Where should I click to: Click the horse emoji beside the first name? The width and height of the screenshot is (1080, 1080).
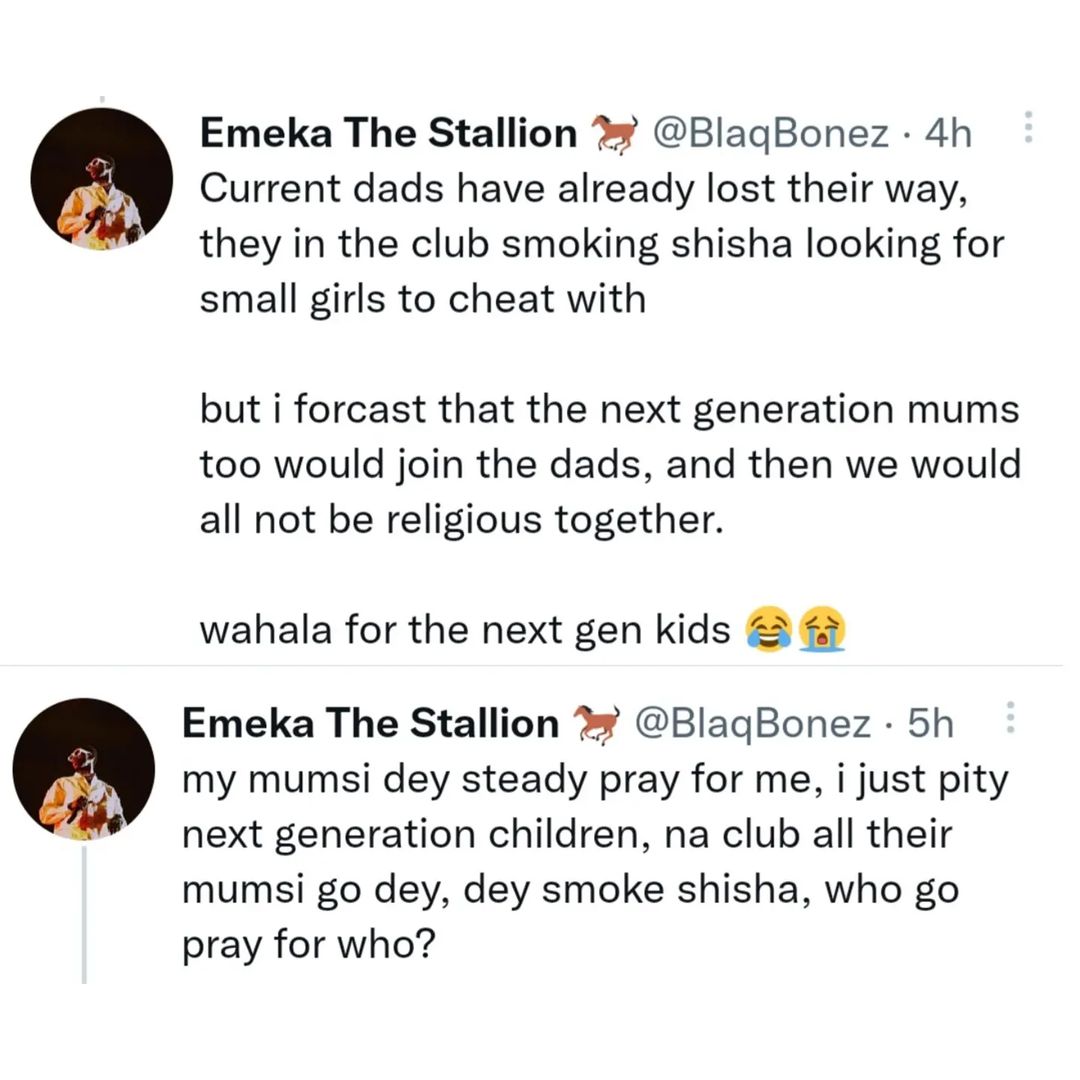pyautogui.click(x=616, y=134)
